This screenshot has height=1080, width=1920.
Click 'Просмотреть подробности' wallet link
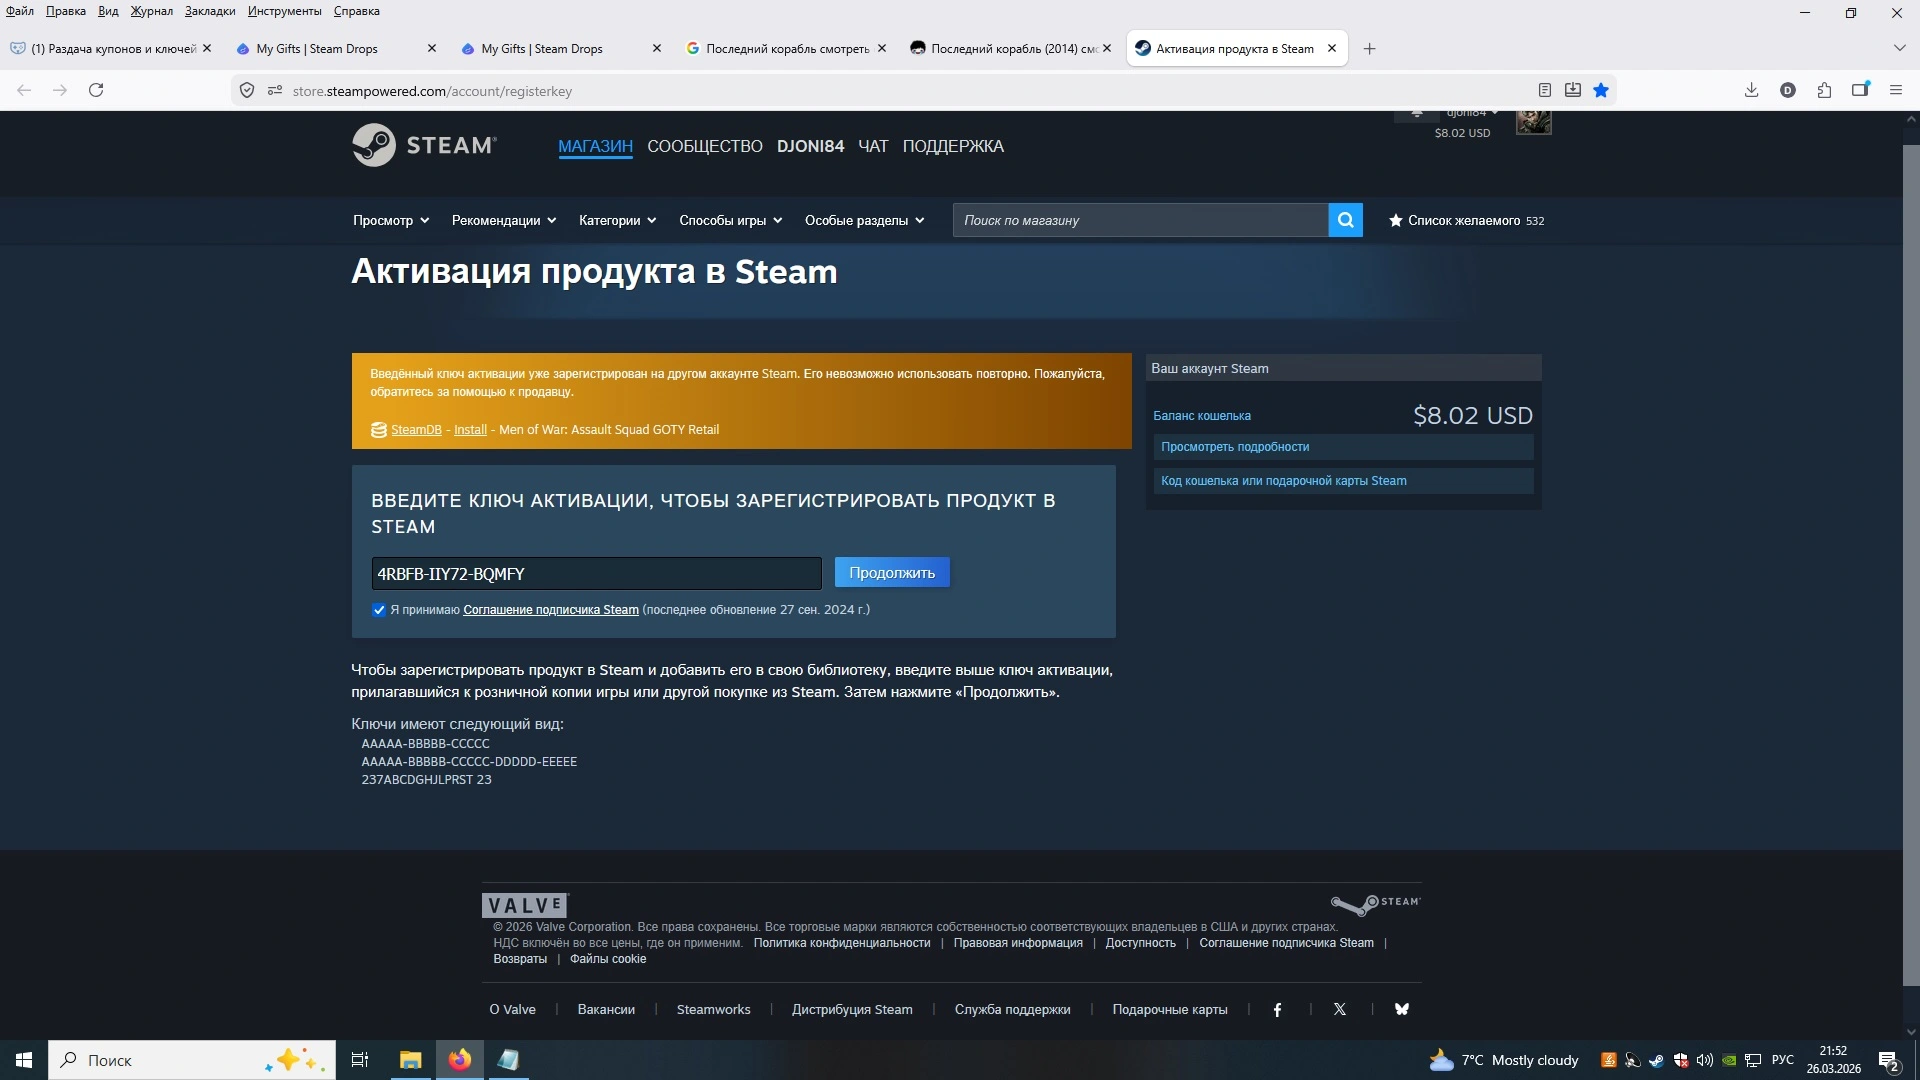1343,447
